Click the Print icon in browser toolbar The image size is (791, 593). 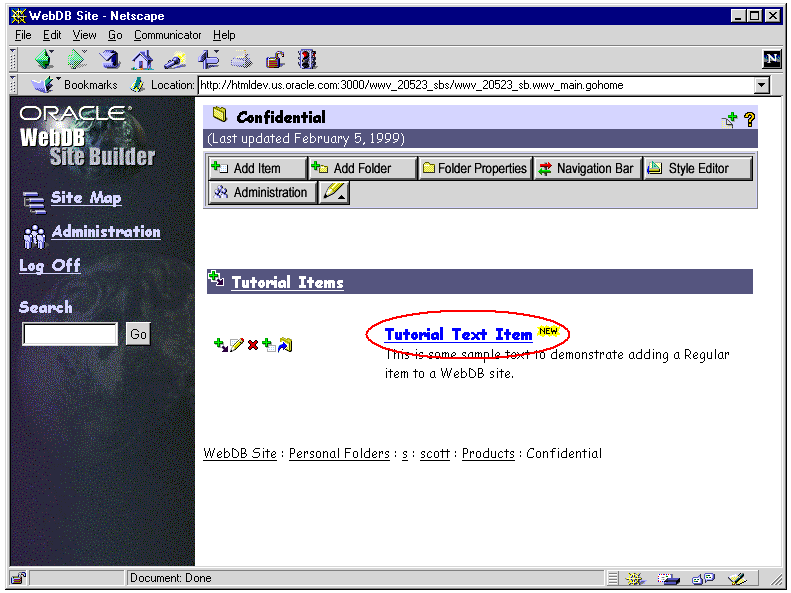(242, 59)
